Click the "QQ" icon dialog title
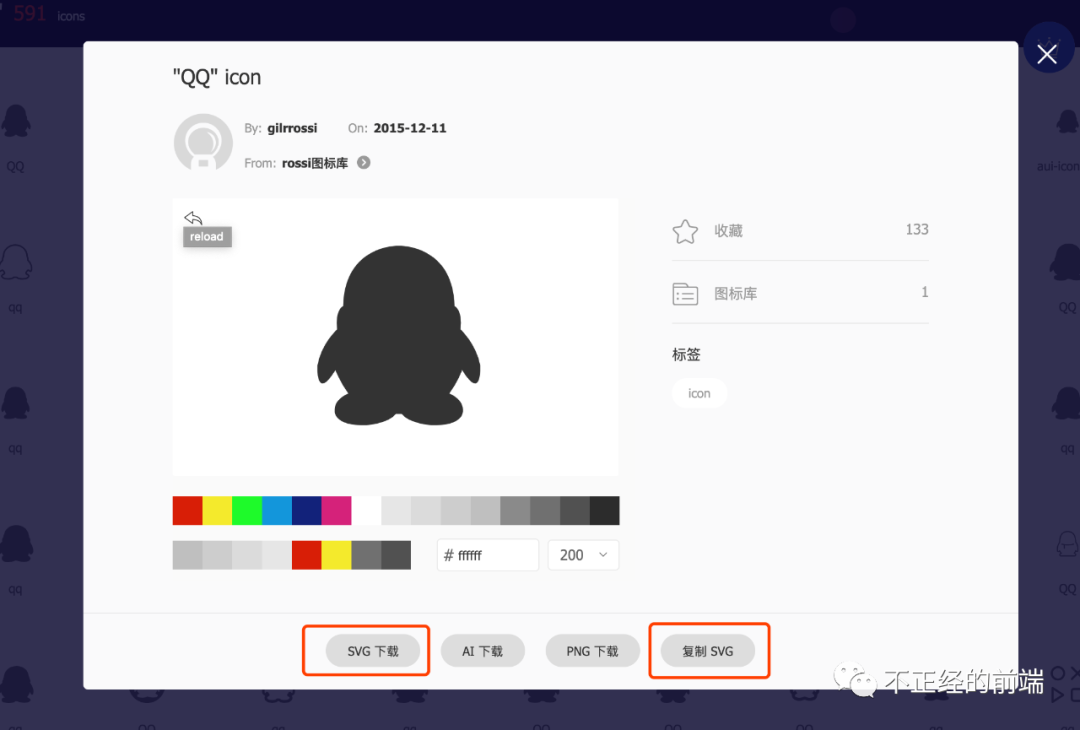The height and width of the screenshot is (730, 1080). [217, 77]
